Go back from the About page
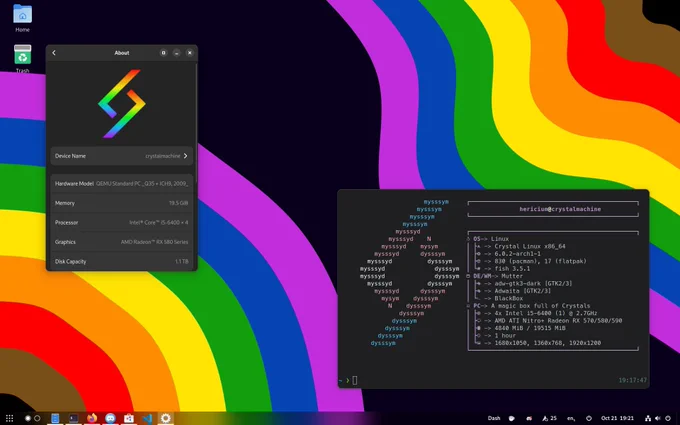 pyautogui.click(x=54, y=53)
